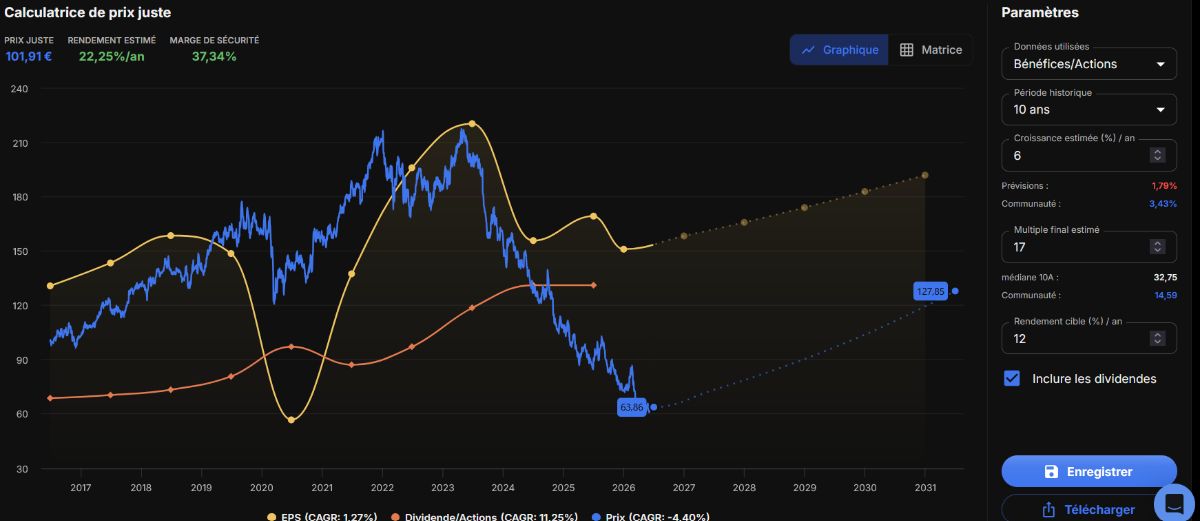Click the EPS data point at 2023 peak
Screen dimensions: 1200x521
click(472, 124)
